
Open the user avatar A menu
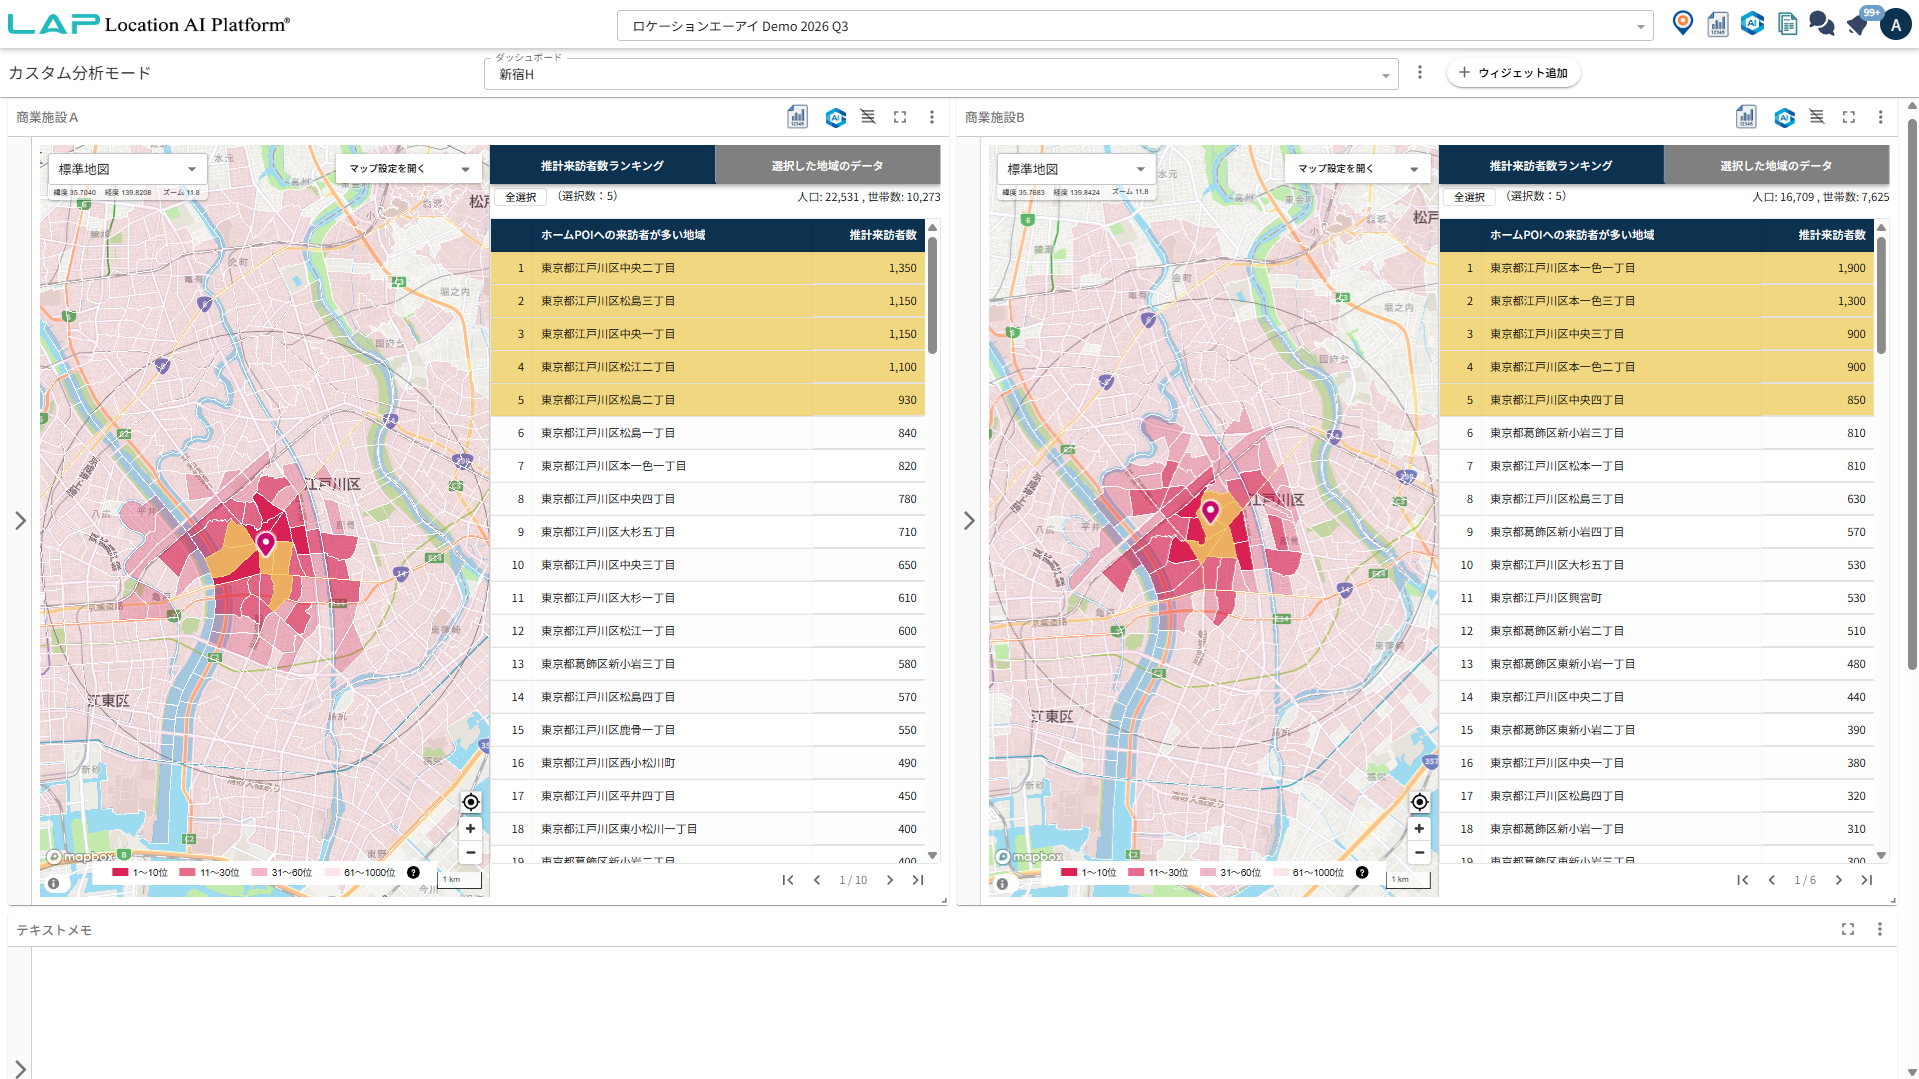1896,25
